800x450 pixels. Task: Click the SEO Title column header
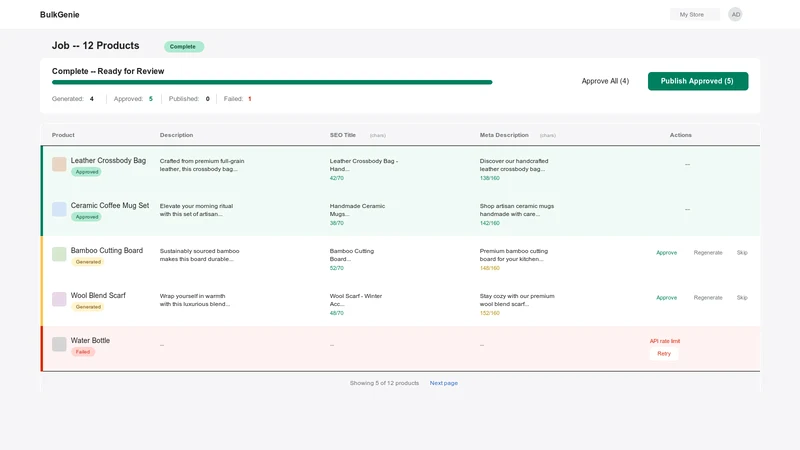[x=343, y=135]
